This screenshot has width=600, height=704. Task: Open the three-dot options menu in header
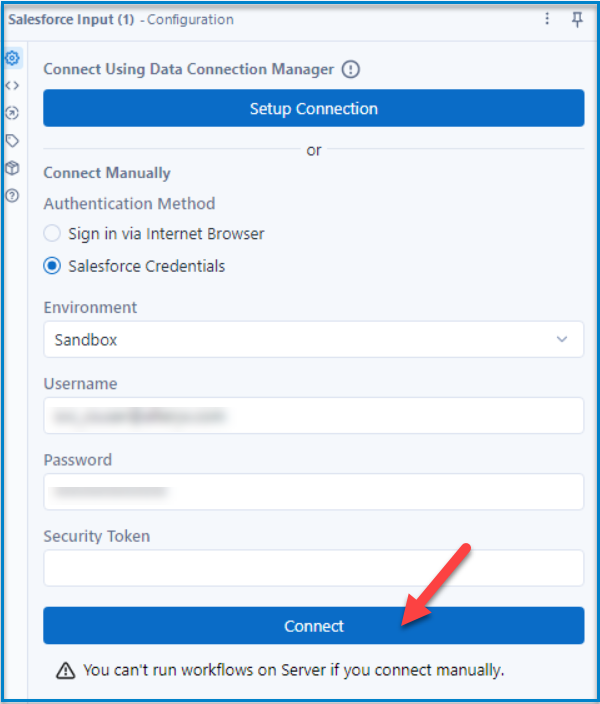point(547,19)
